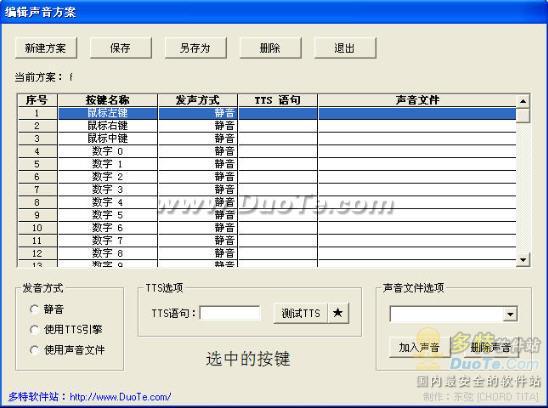Click the 按键名称 column header
548x408 pixels.
(x=108, y=100)
